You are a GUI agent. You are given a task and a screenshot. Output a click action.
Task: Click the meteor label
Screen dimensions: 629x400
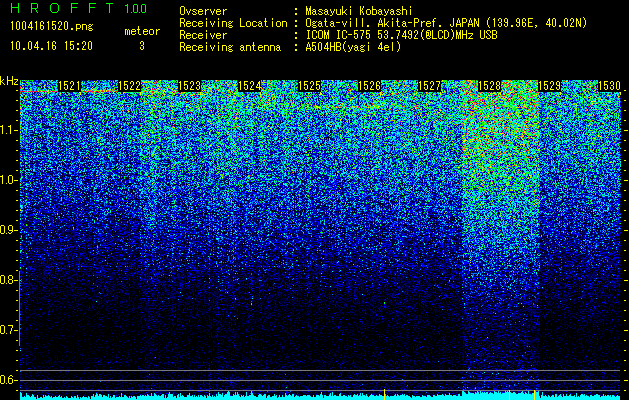(142, 31)
